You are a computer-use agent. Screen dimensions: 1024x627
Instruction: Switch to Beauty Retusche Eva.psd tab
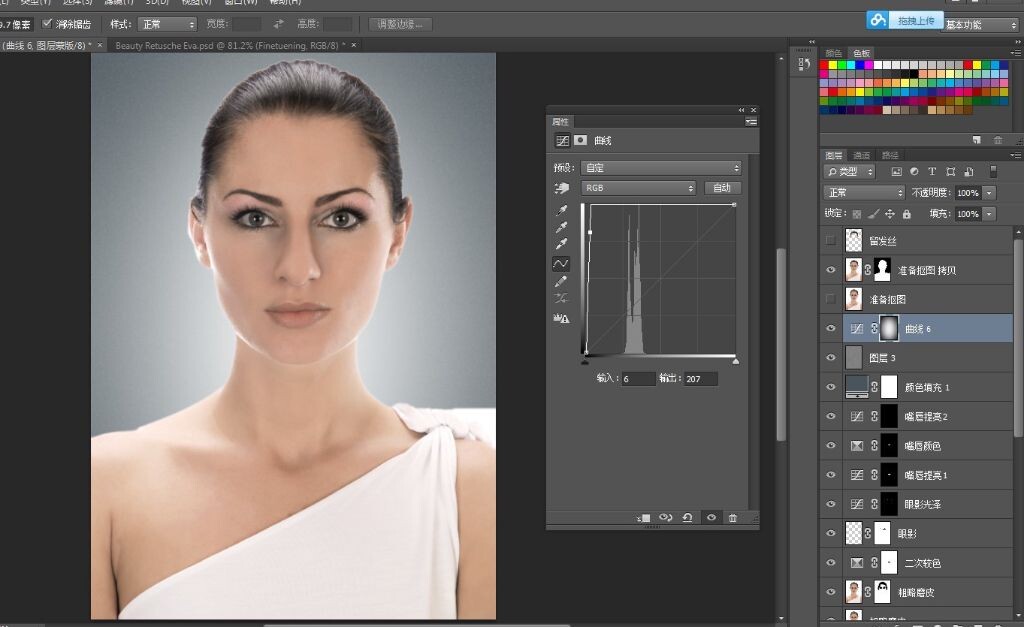click(x=230, y=46)
